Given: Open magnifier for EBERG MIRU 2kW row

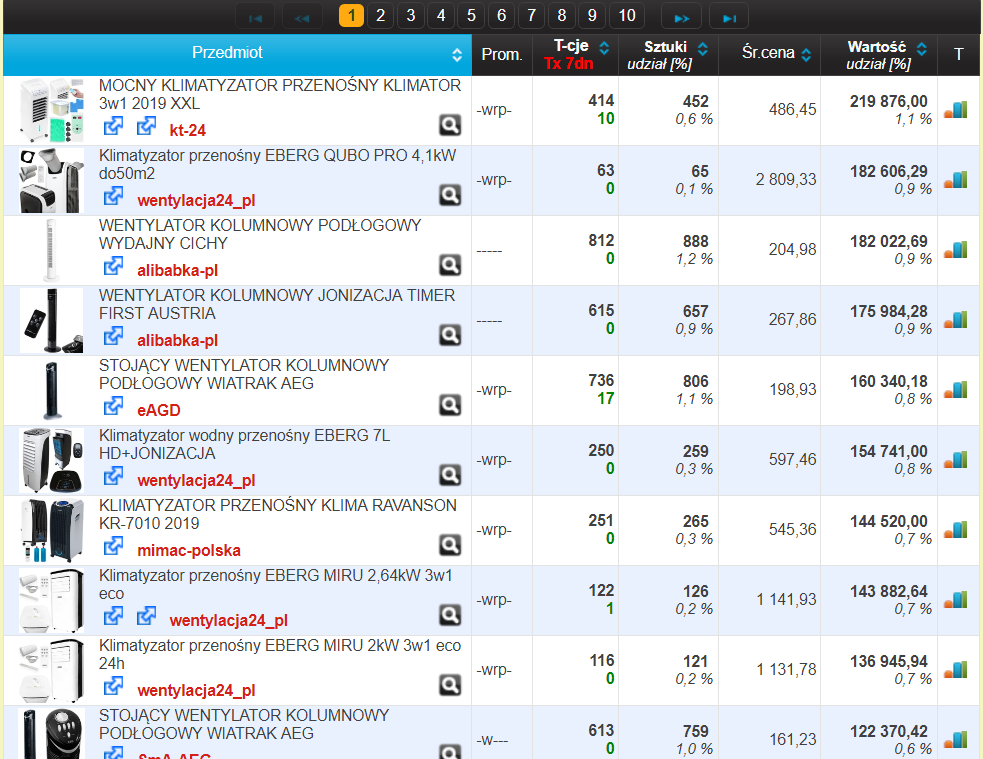Looking at the screenshot, I should (x=450, y=685).
